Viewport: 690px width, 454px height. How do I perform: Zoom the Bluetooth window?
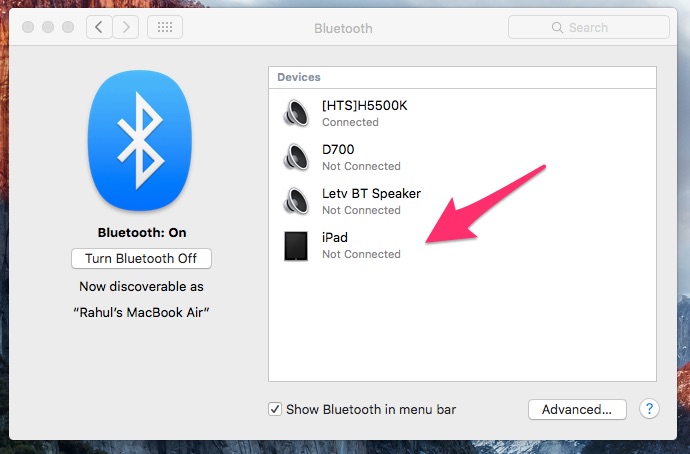coord(68,27)
